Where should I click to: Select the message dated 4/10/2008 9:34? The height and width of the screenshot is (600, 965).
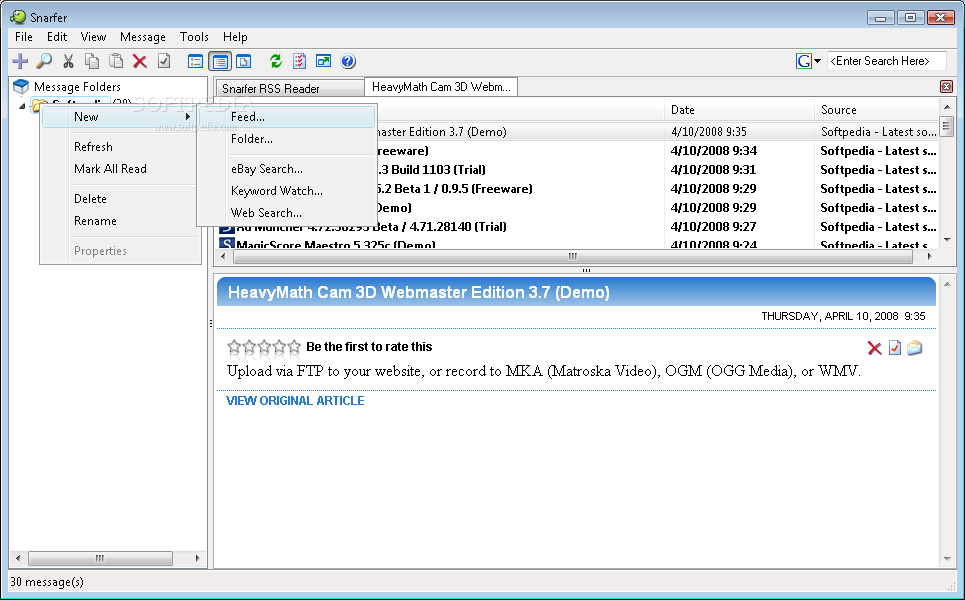pyautogui.click(x=577, y=151)
